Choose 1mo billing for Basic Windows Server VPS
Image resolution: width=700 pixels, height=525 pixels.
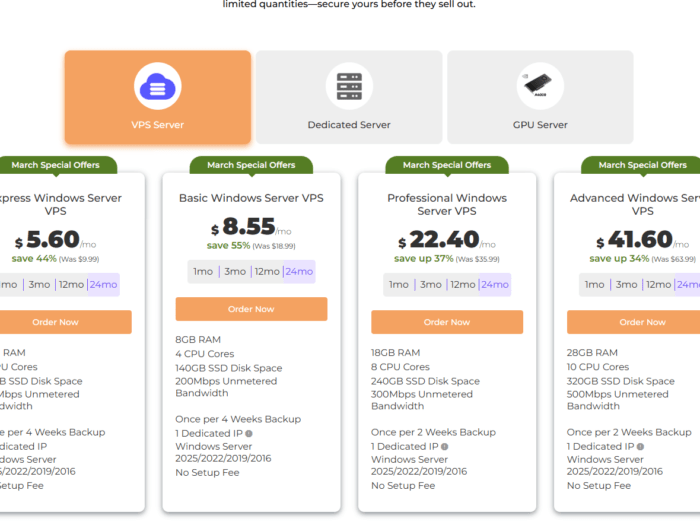pyautogui.click(x=203, y=271)
